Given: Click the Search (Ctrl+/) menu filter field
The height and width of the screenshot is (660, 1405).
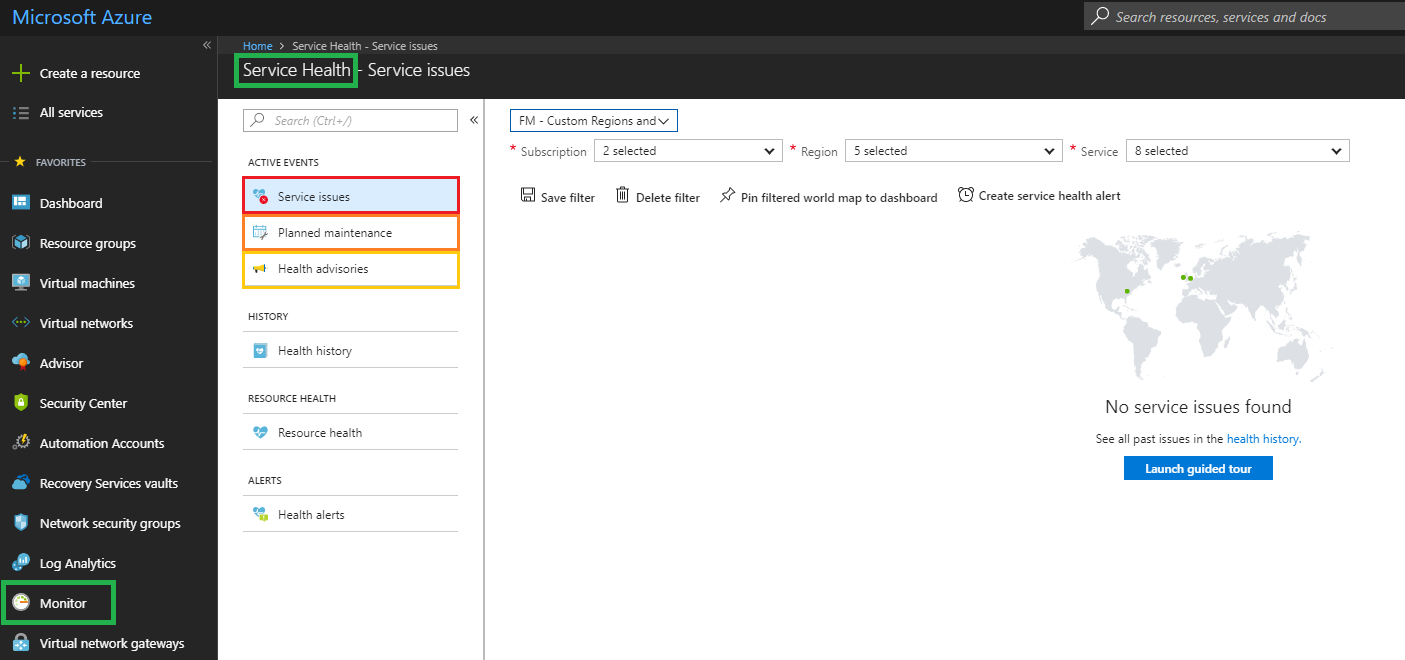Looking at the screenshot, I should (x=351, y=120).
